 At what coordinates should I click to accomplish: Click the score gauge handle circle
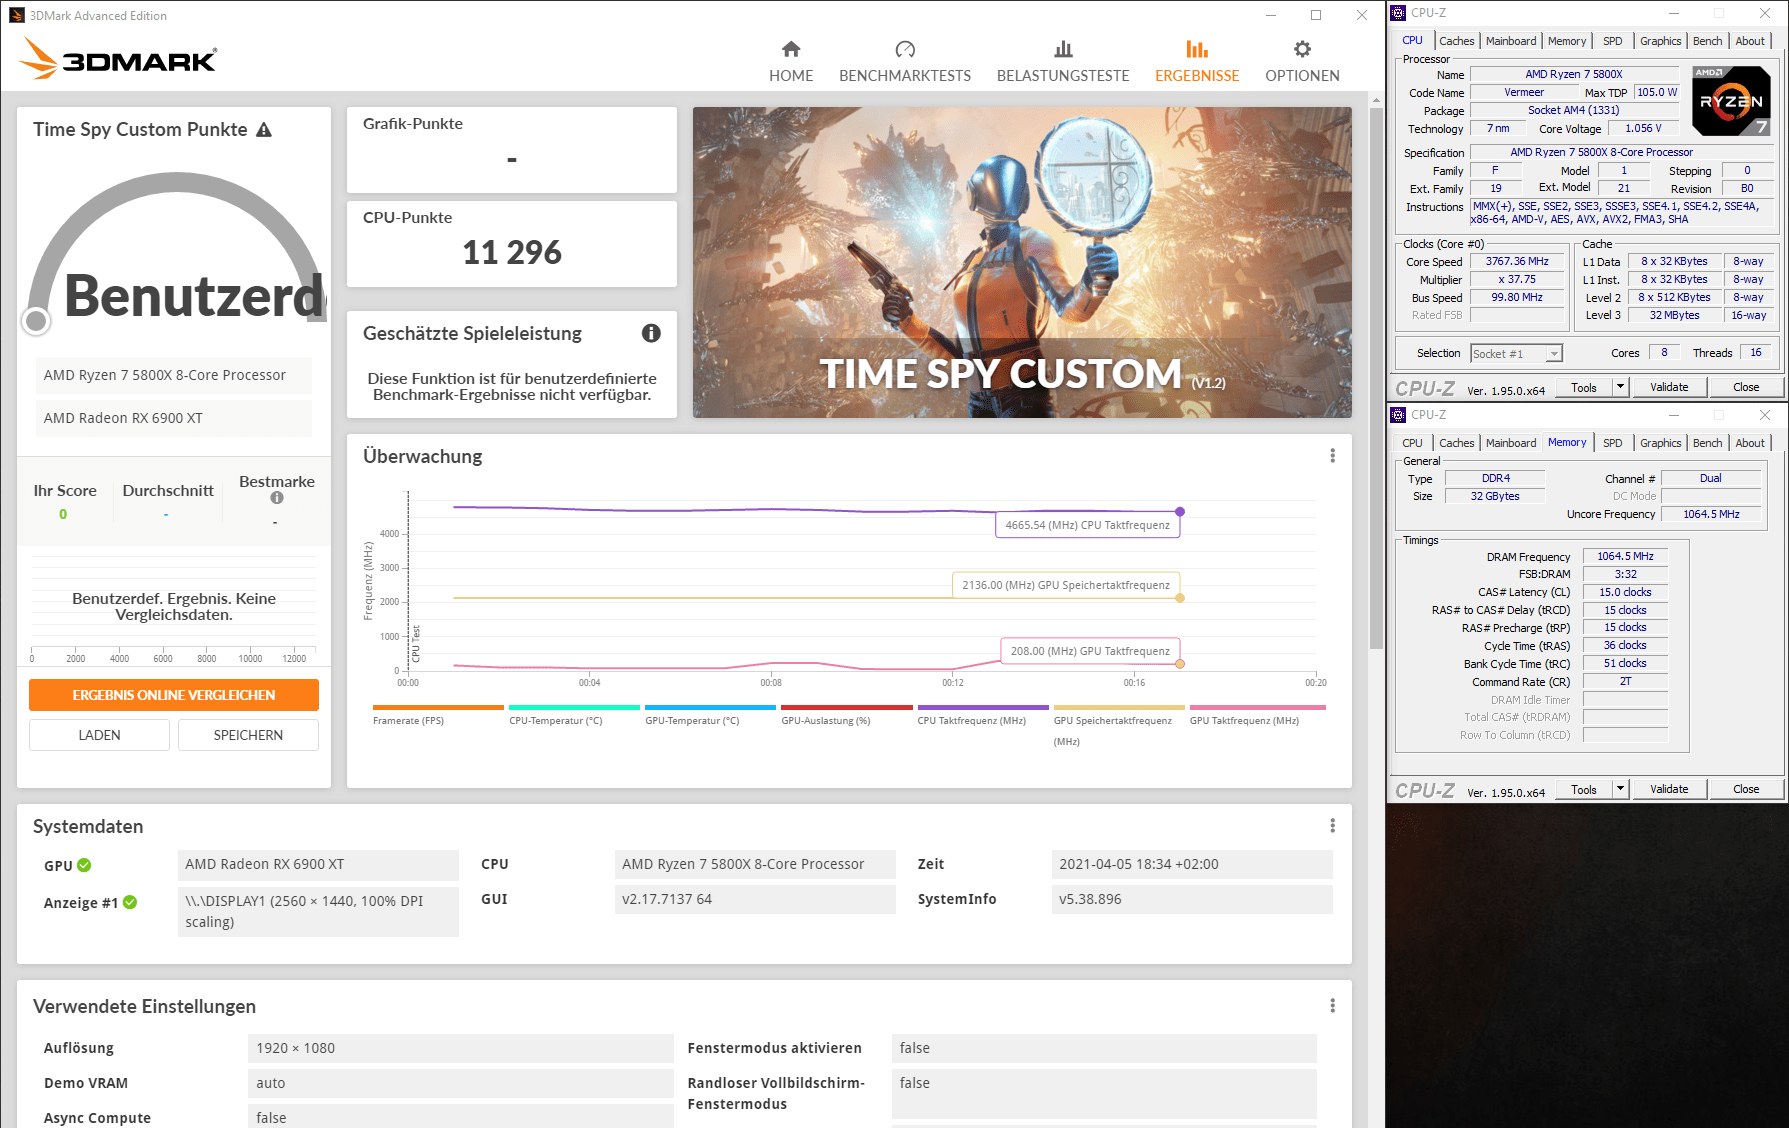coord(36,320)
